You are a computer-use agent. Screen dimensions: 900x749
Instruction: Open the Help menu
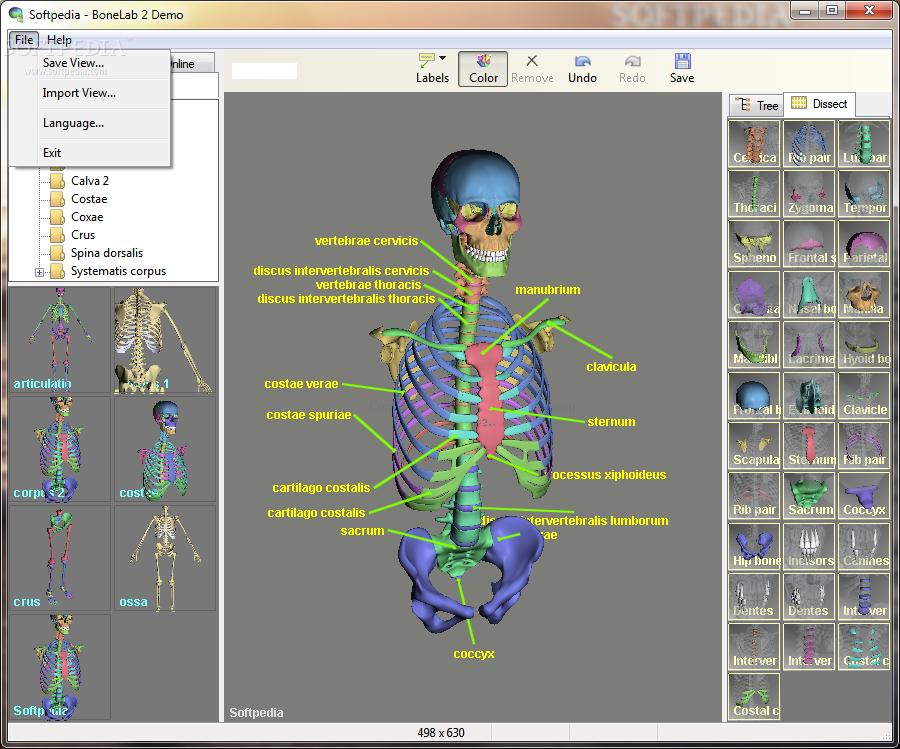[59, 40]
